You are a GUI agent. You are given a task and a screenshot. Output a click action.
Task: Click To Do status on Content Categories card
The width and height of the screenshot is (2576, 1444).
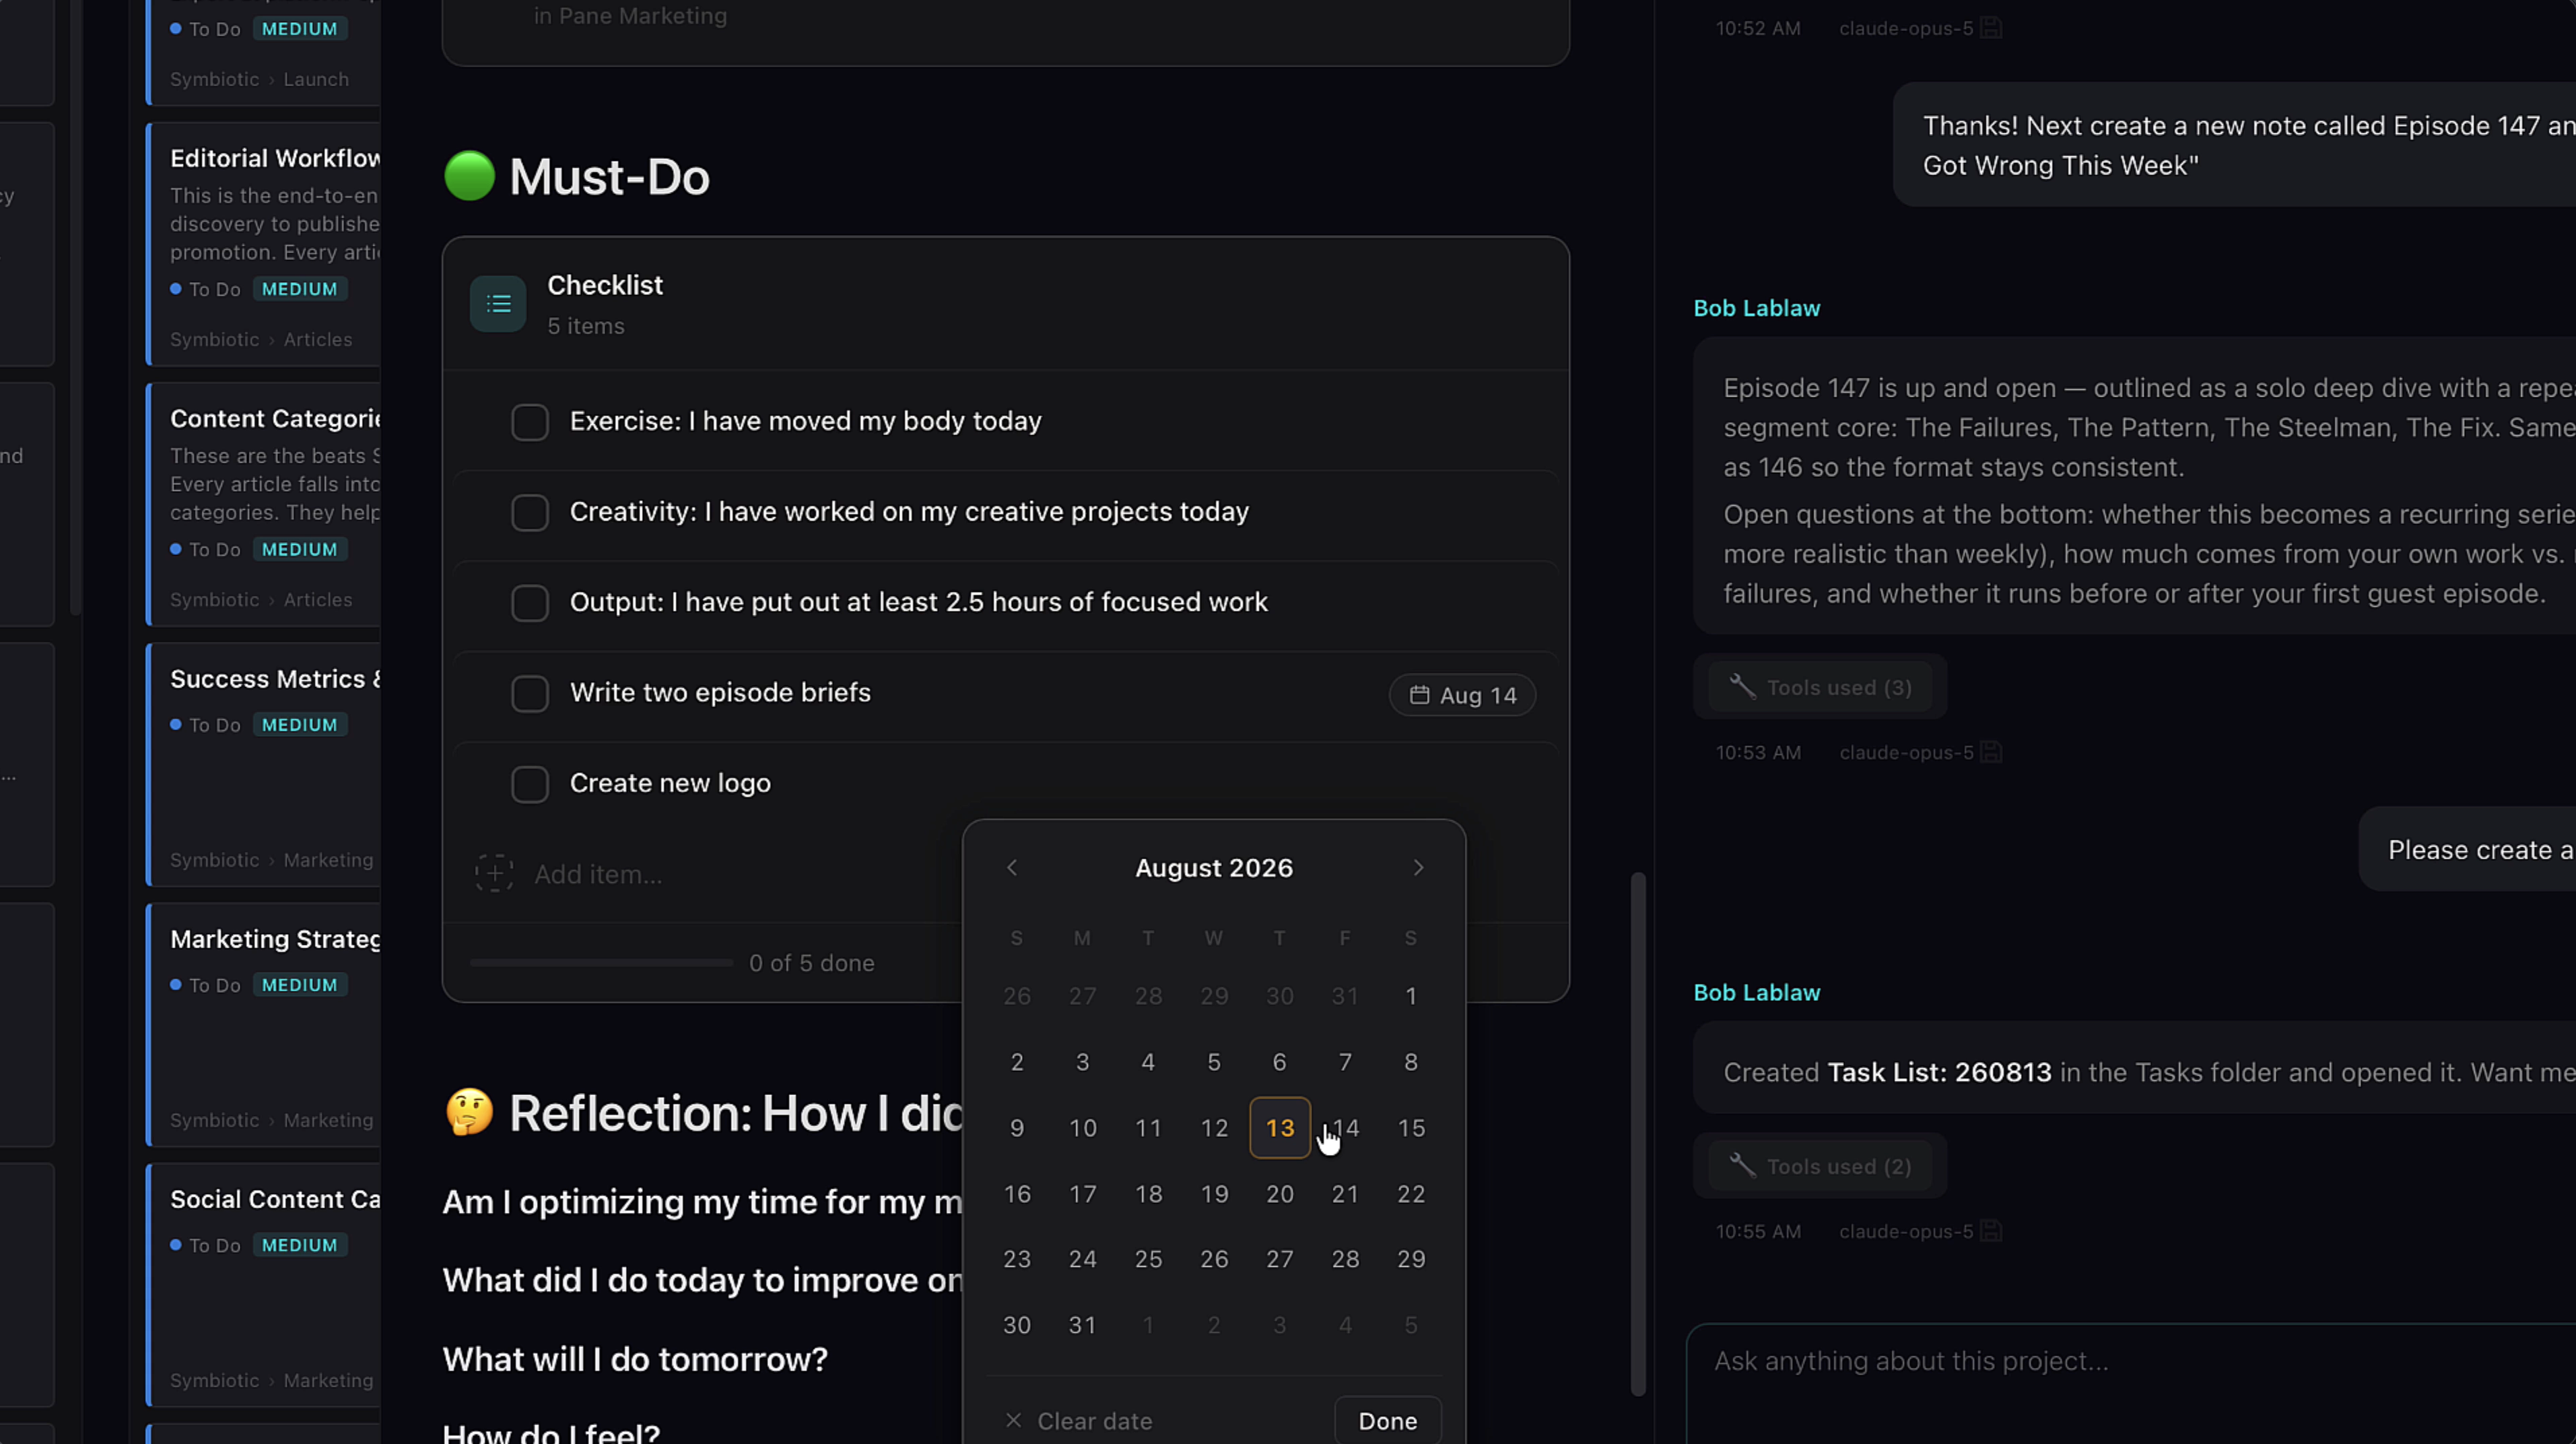point(206,550)
